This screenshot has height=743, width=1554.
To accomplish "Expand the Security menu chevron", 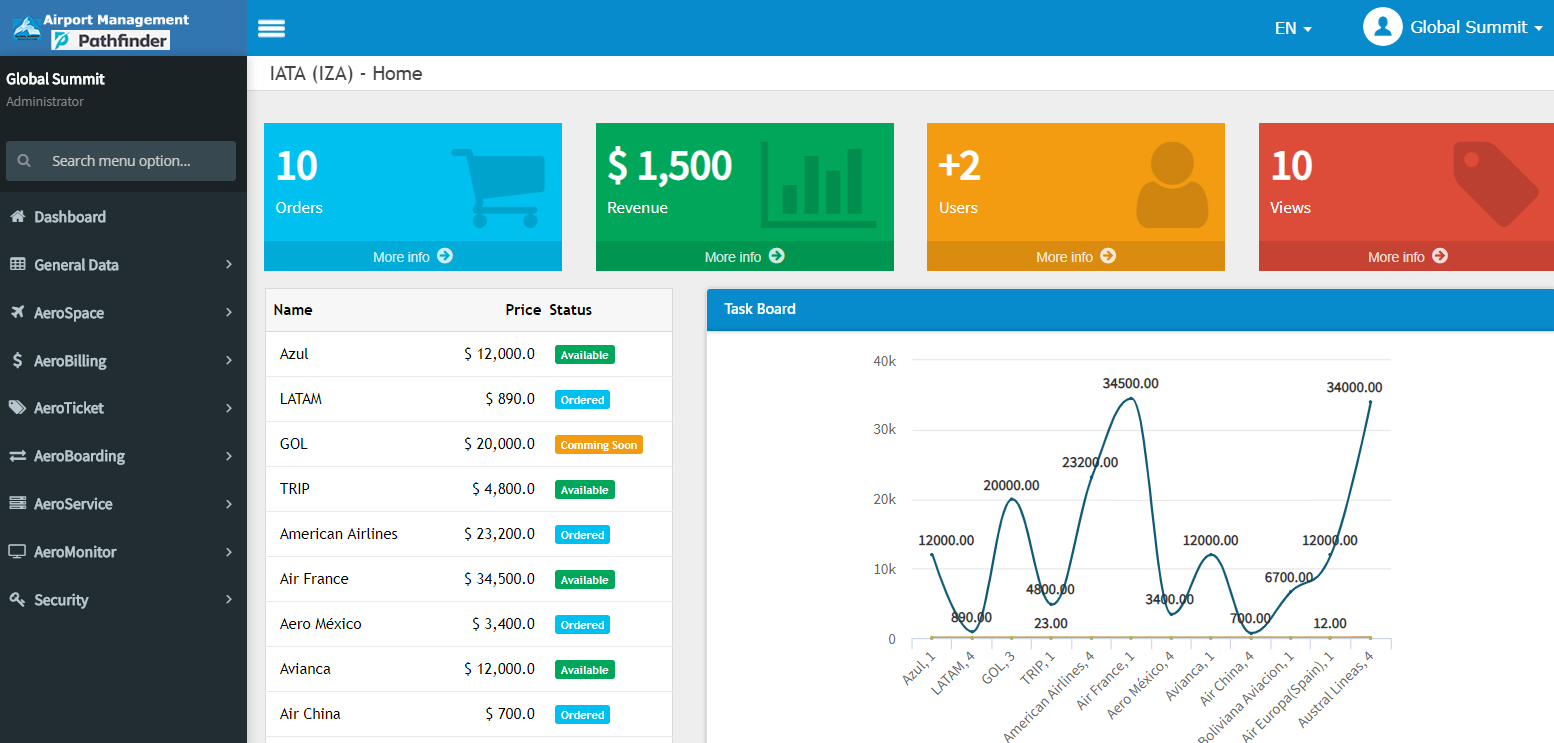I will (x=229, y=600).
